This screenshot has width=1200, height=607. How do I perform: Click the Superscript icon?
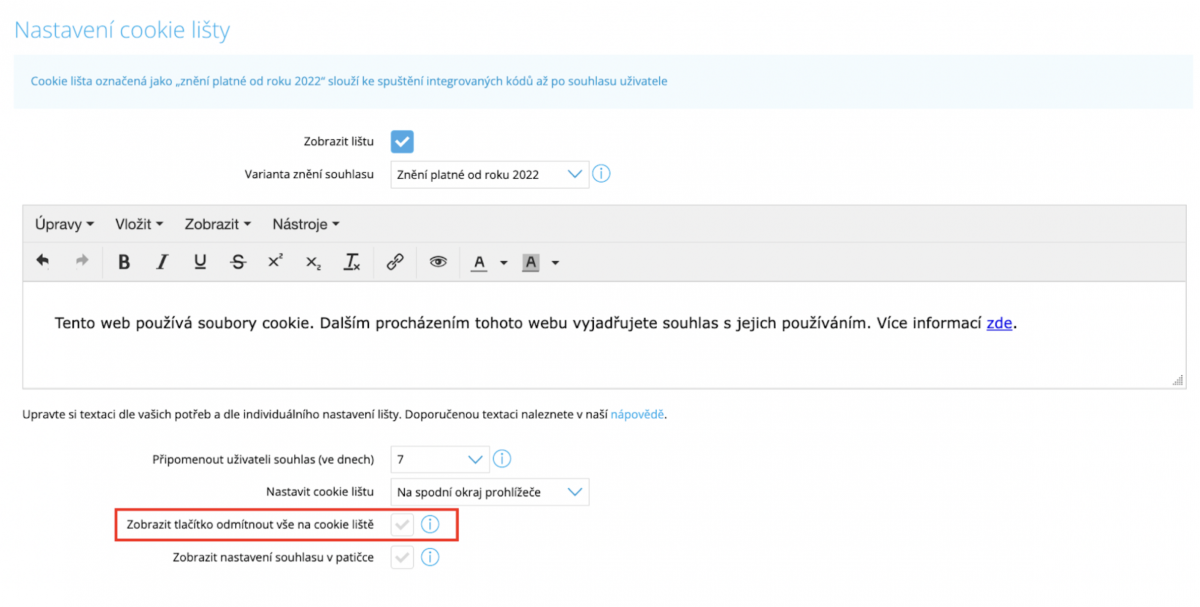click(275, 262)
